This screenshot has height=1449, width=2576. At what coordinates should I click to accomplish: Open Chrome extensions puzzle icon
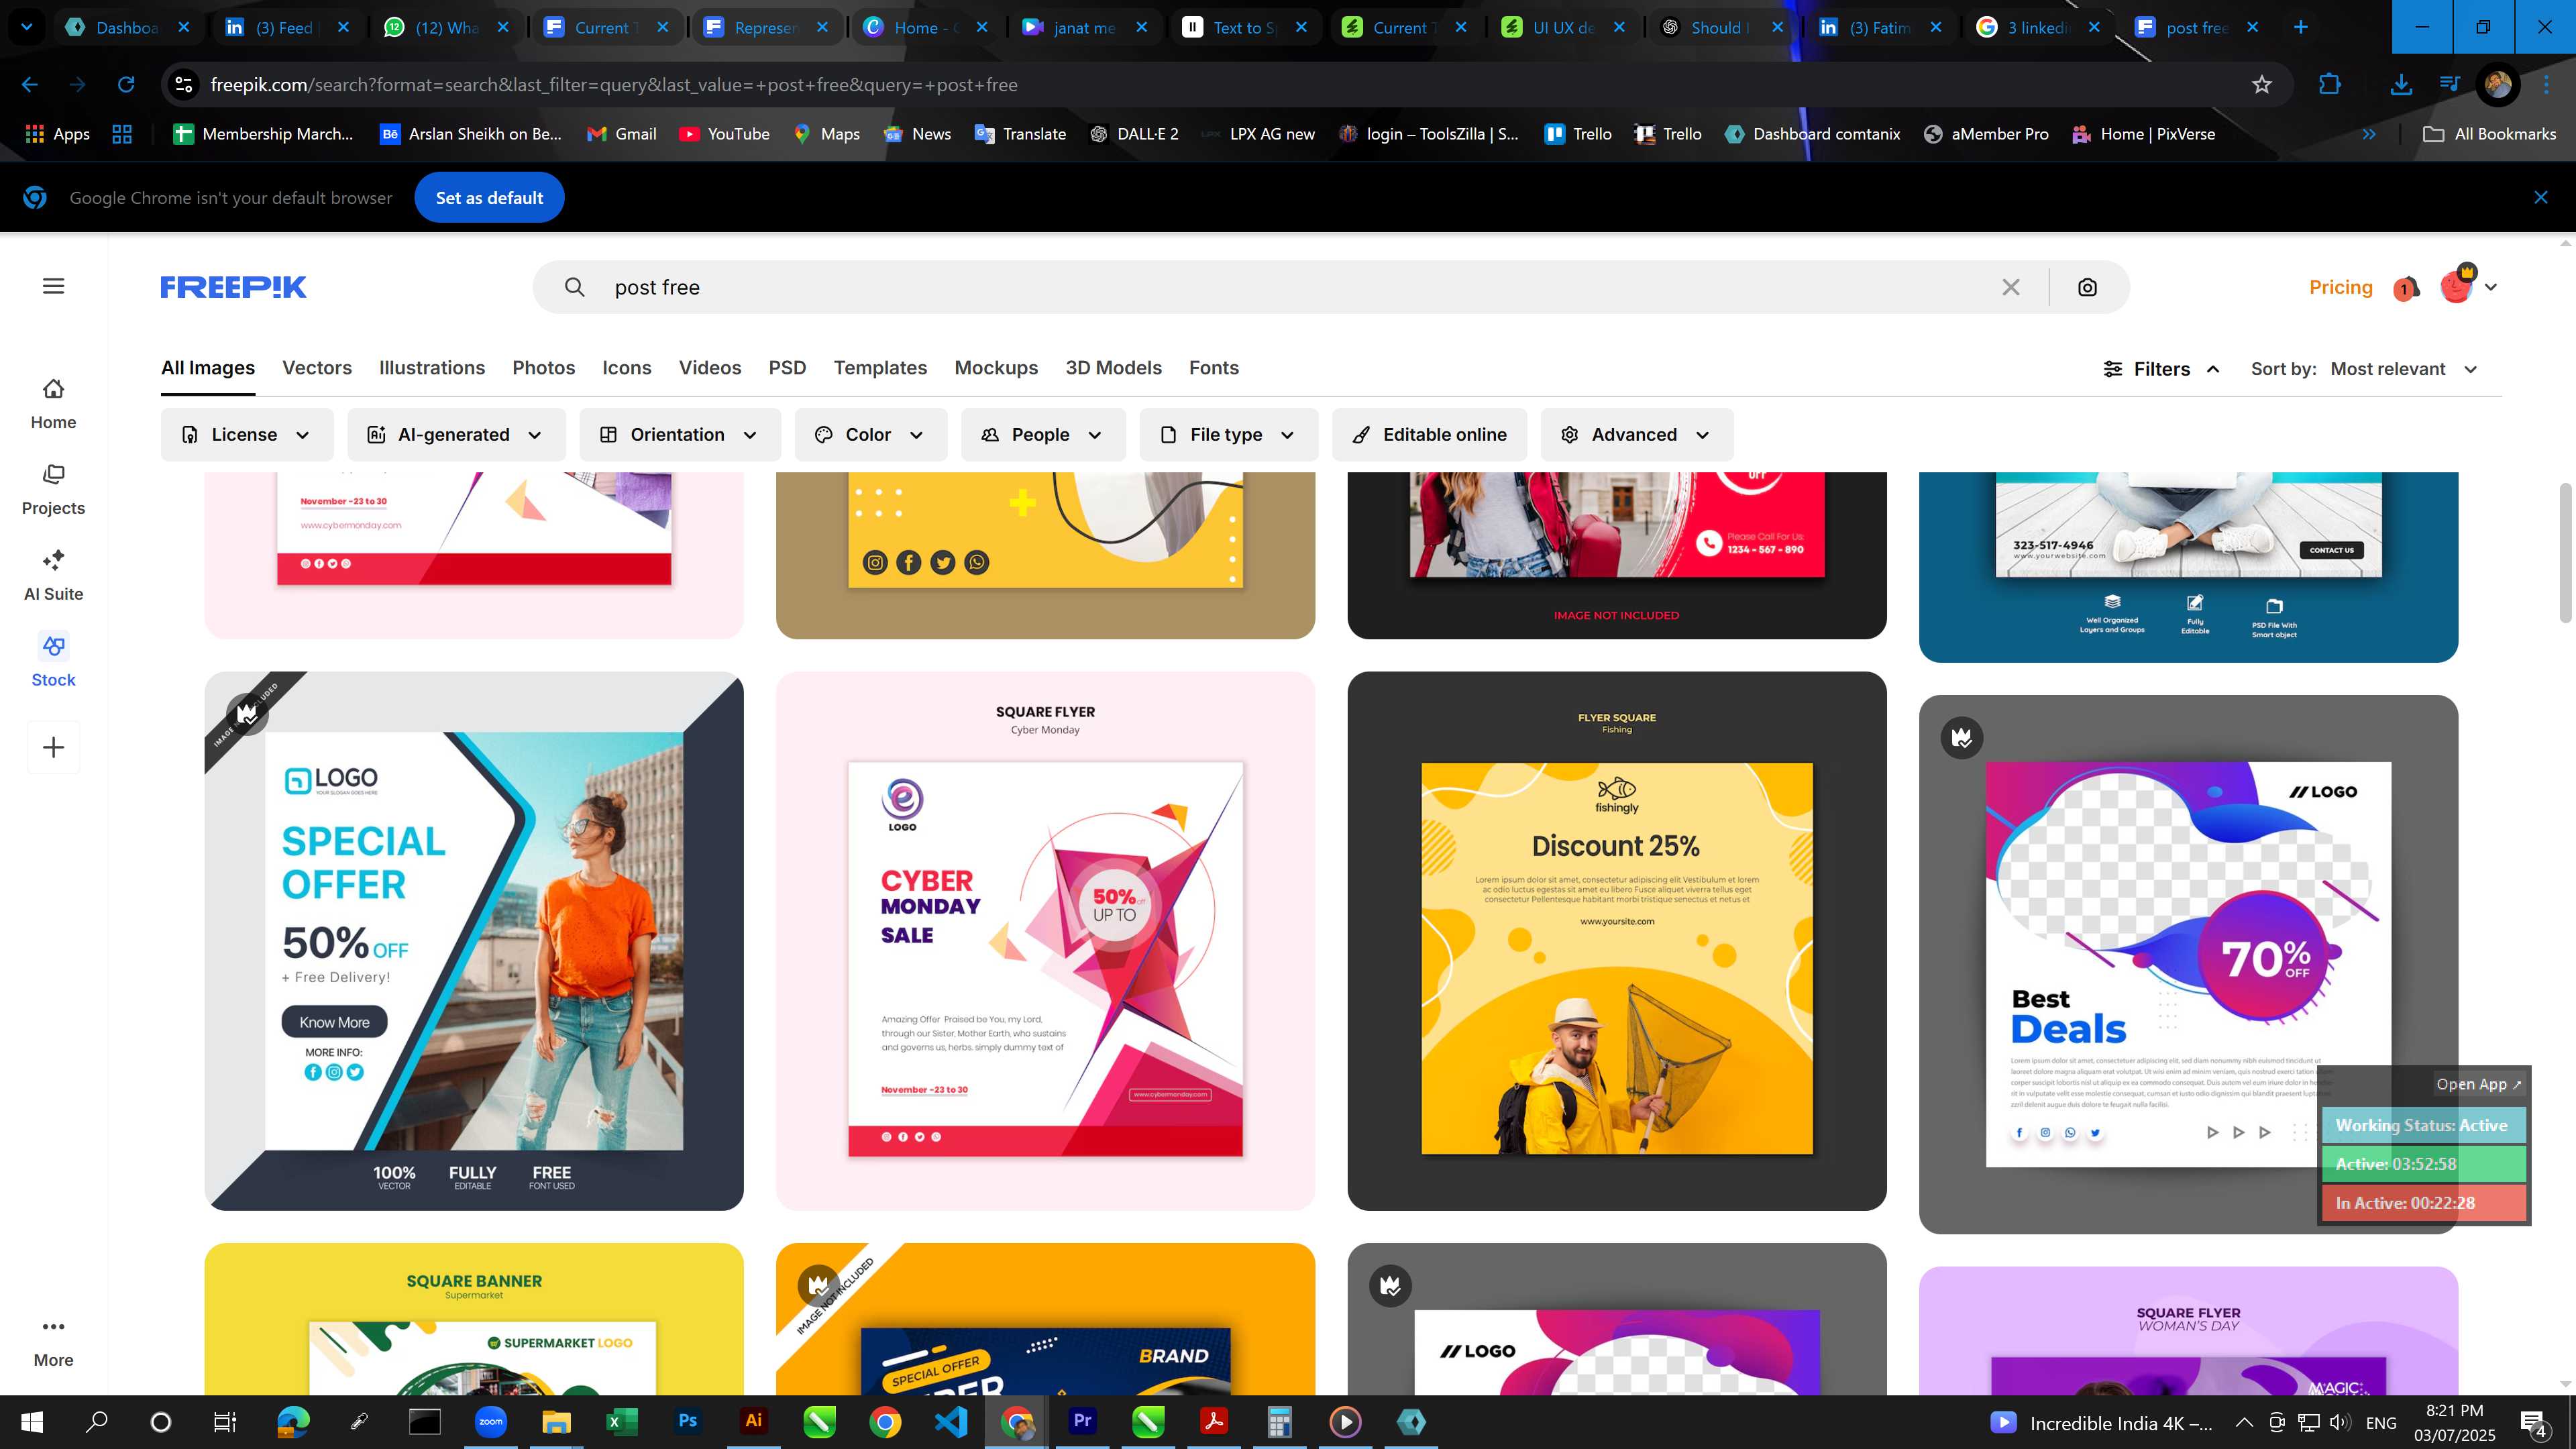tap(2330, 85)
